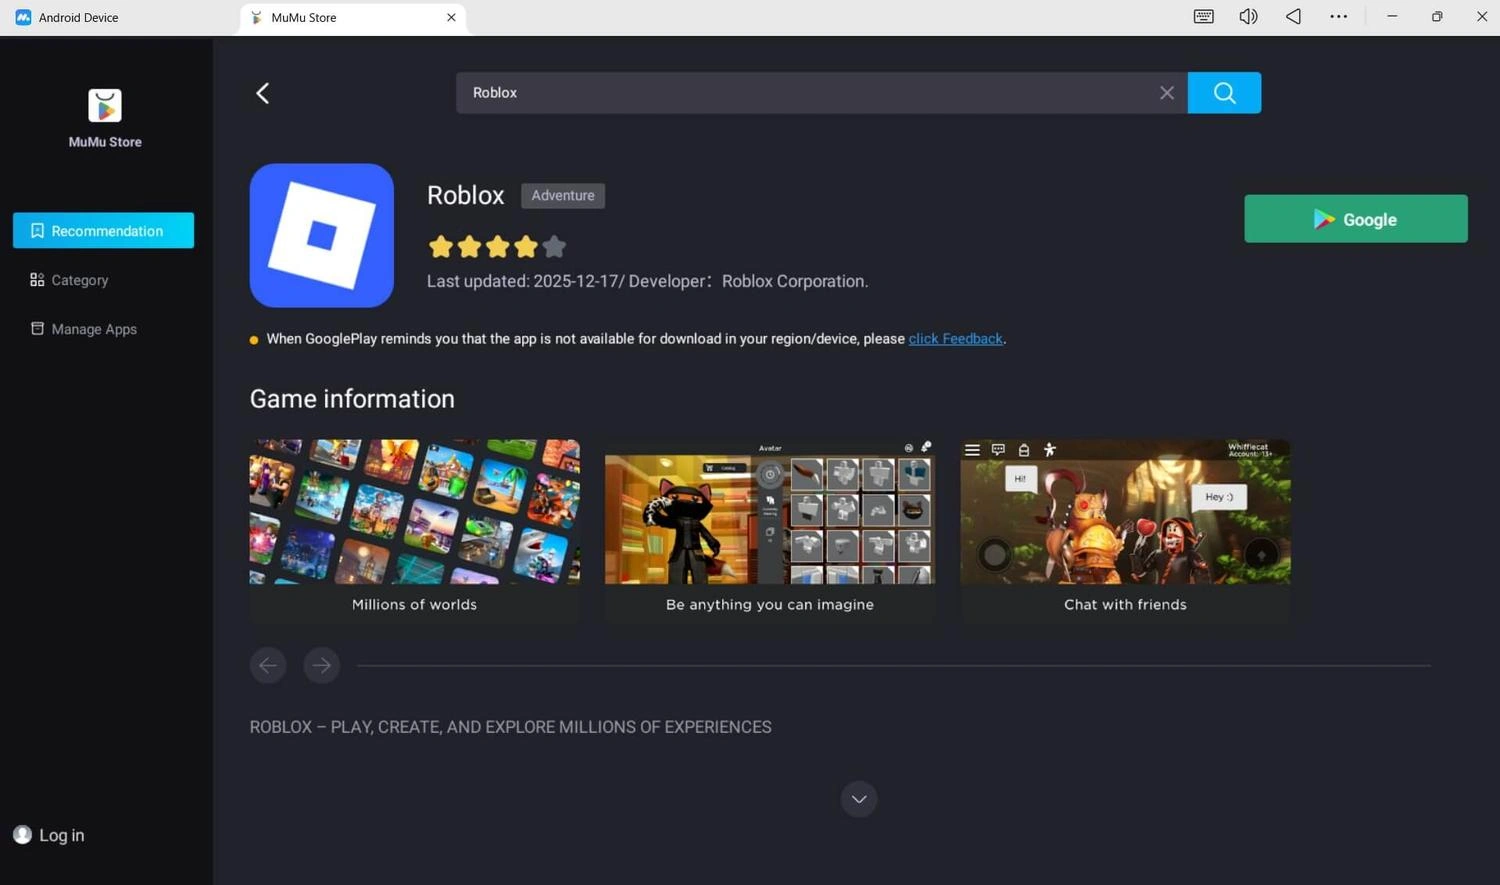
Task: Go back with the left carousel arrow
Action: point(268,665)
